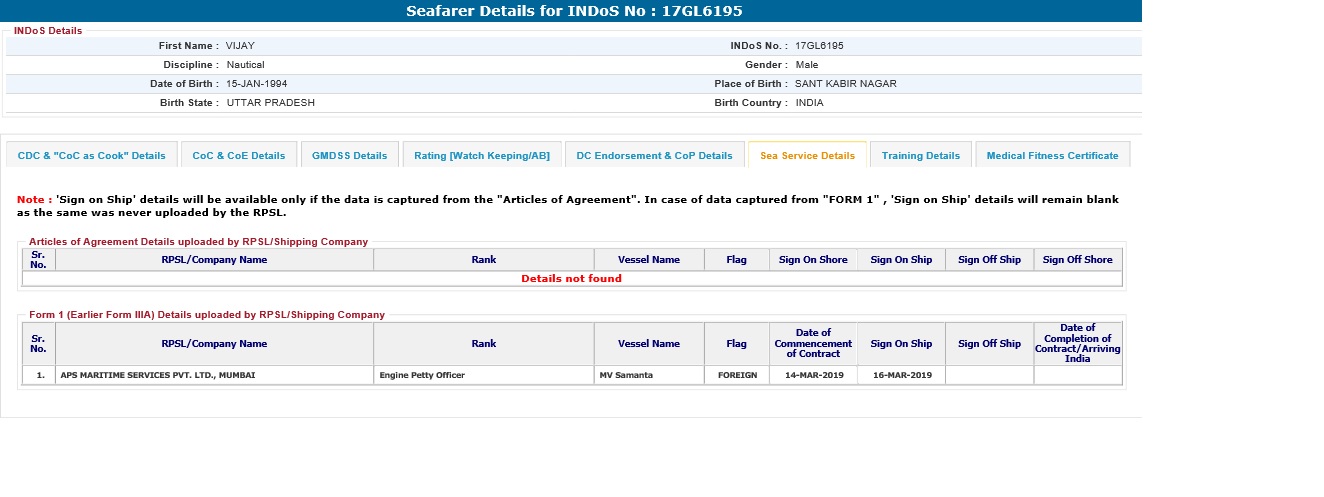Switch to the CoC & CoE Details tab
This screenshot has width=1324, height=497.
239,156
